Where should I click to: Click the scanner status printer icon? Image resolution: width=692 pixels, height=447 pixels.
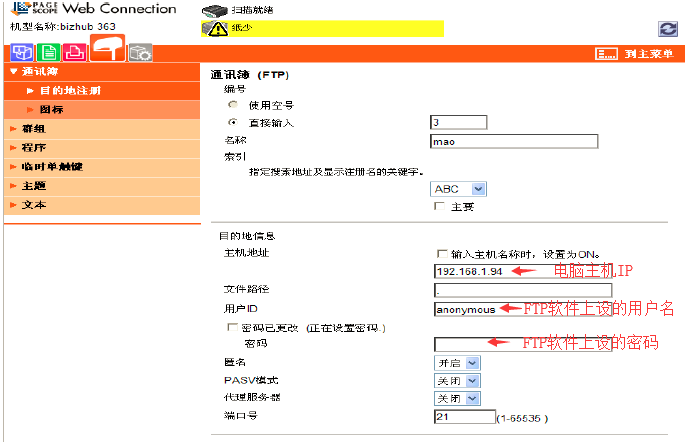point(214,10)
